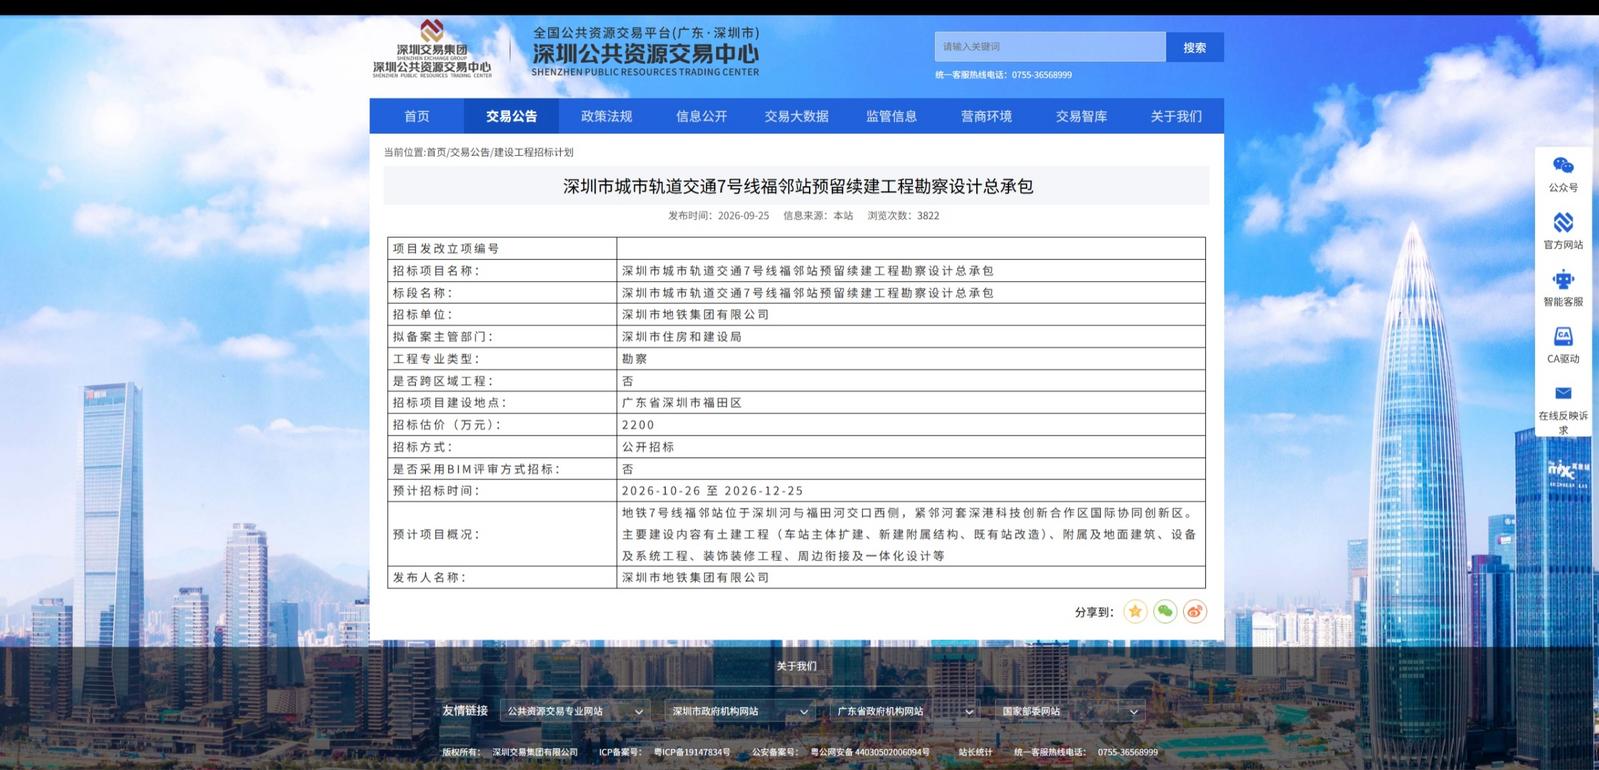The width and height of the screenshot is (1599, 770).
Task: Open the 粤公网安备 44030502006094号 link
Action: point(870,752)
